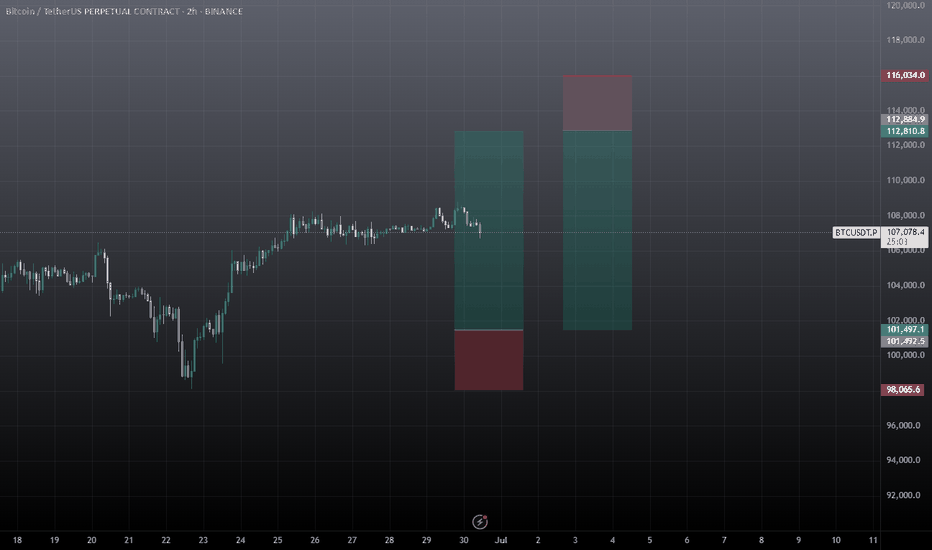Viewport: 932px width, 550px height.
Task: Click date 27 on the time axis
Action: 352,540
